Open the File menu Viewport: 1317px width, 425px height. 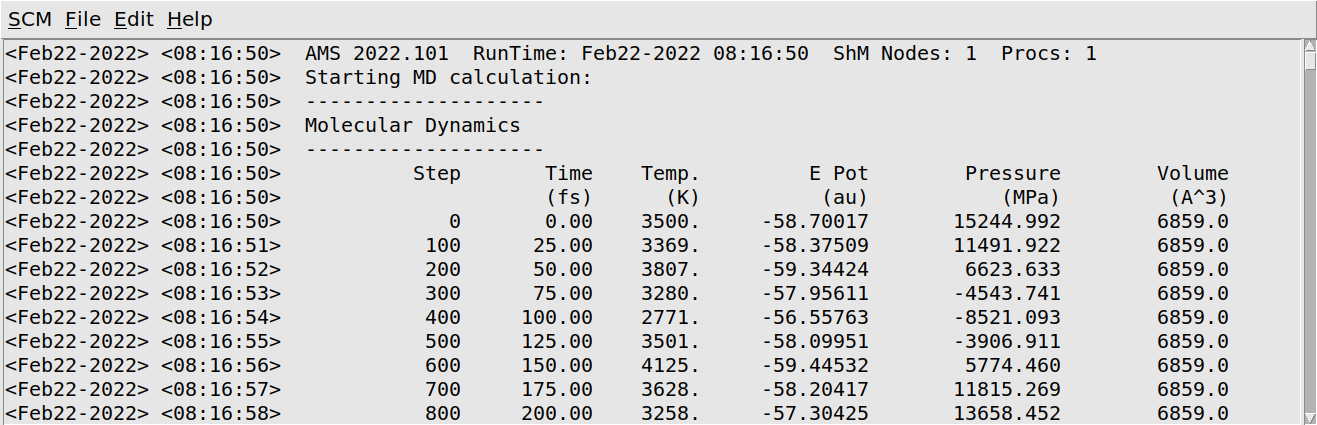[x=82, y=19]
